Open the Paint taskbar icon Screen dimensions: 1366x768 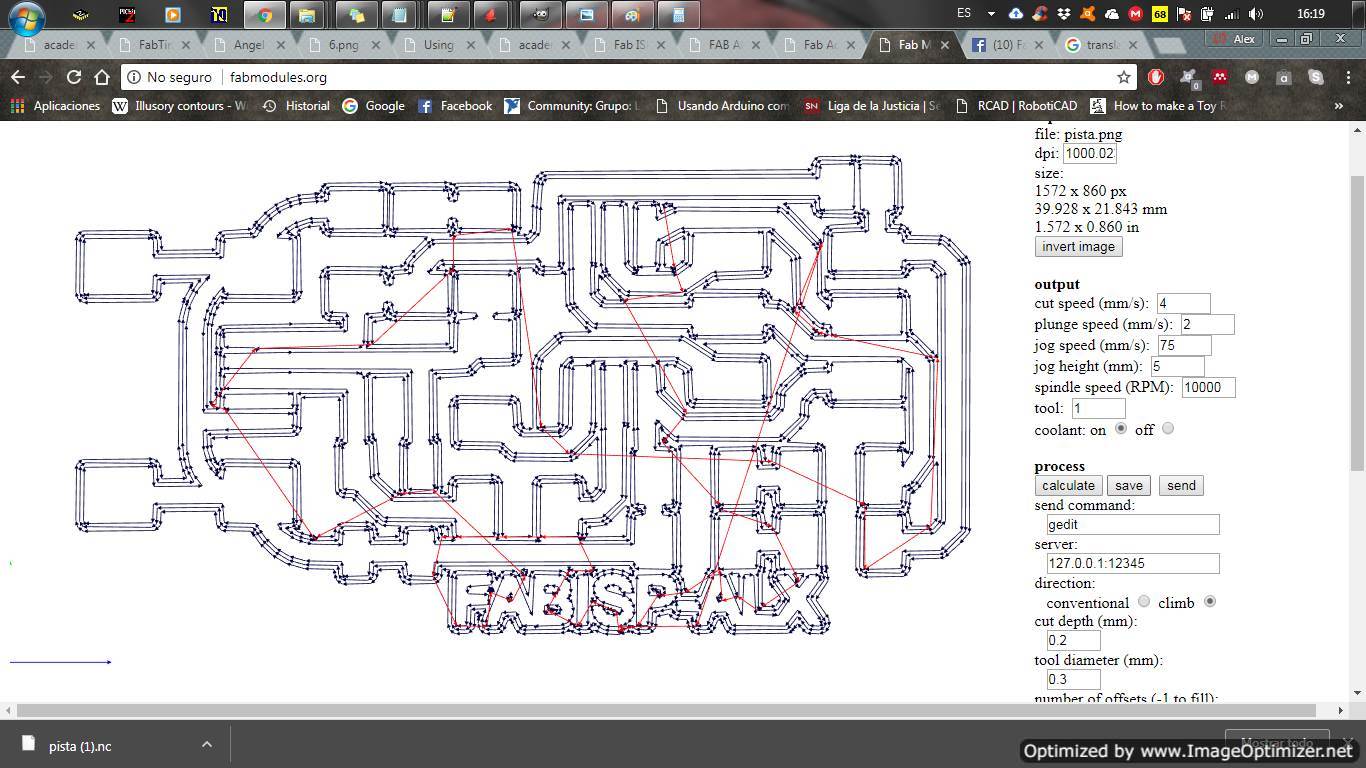pos(632,15)
